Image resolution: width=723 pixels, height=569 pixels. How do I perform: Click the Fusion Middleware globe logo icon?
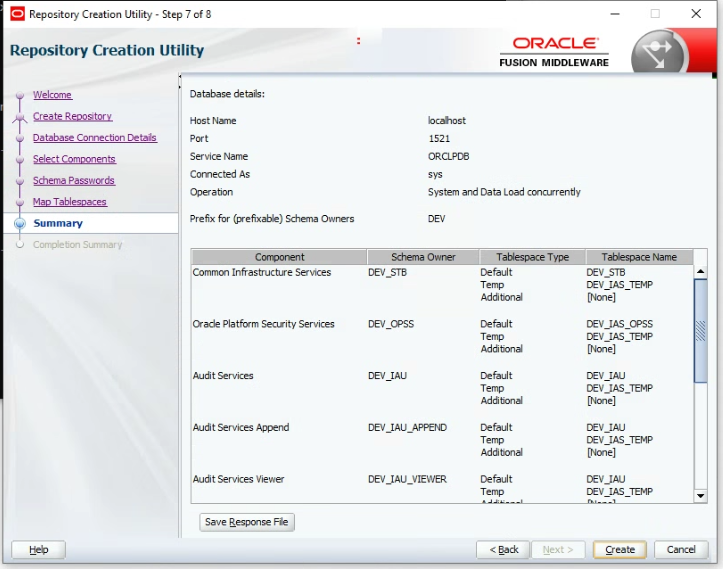tap(658, 52)
